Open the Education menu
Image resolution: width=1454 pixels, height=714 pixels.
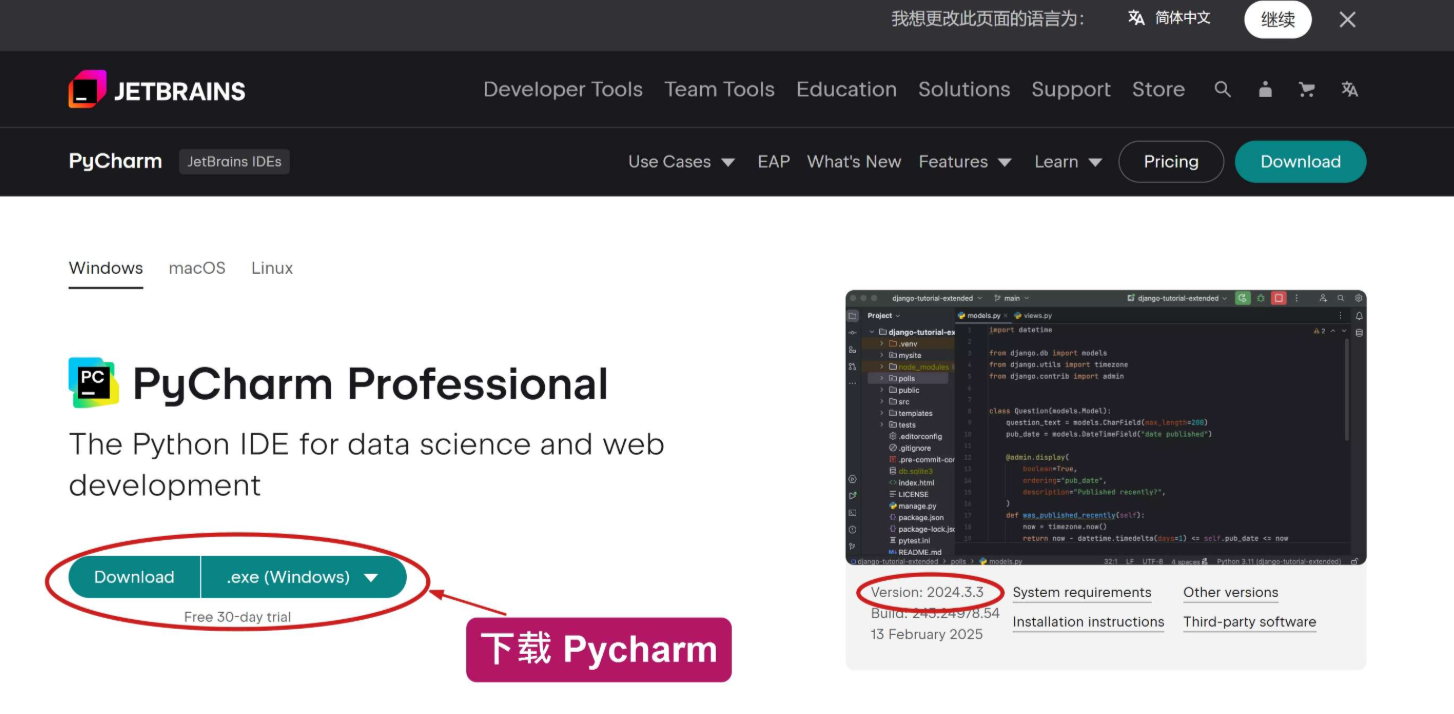point(847,90)
